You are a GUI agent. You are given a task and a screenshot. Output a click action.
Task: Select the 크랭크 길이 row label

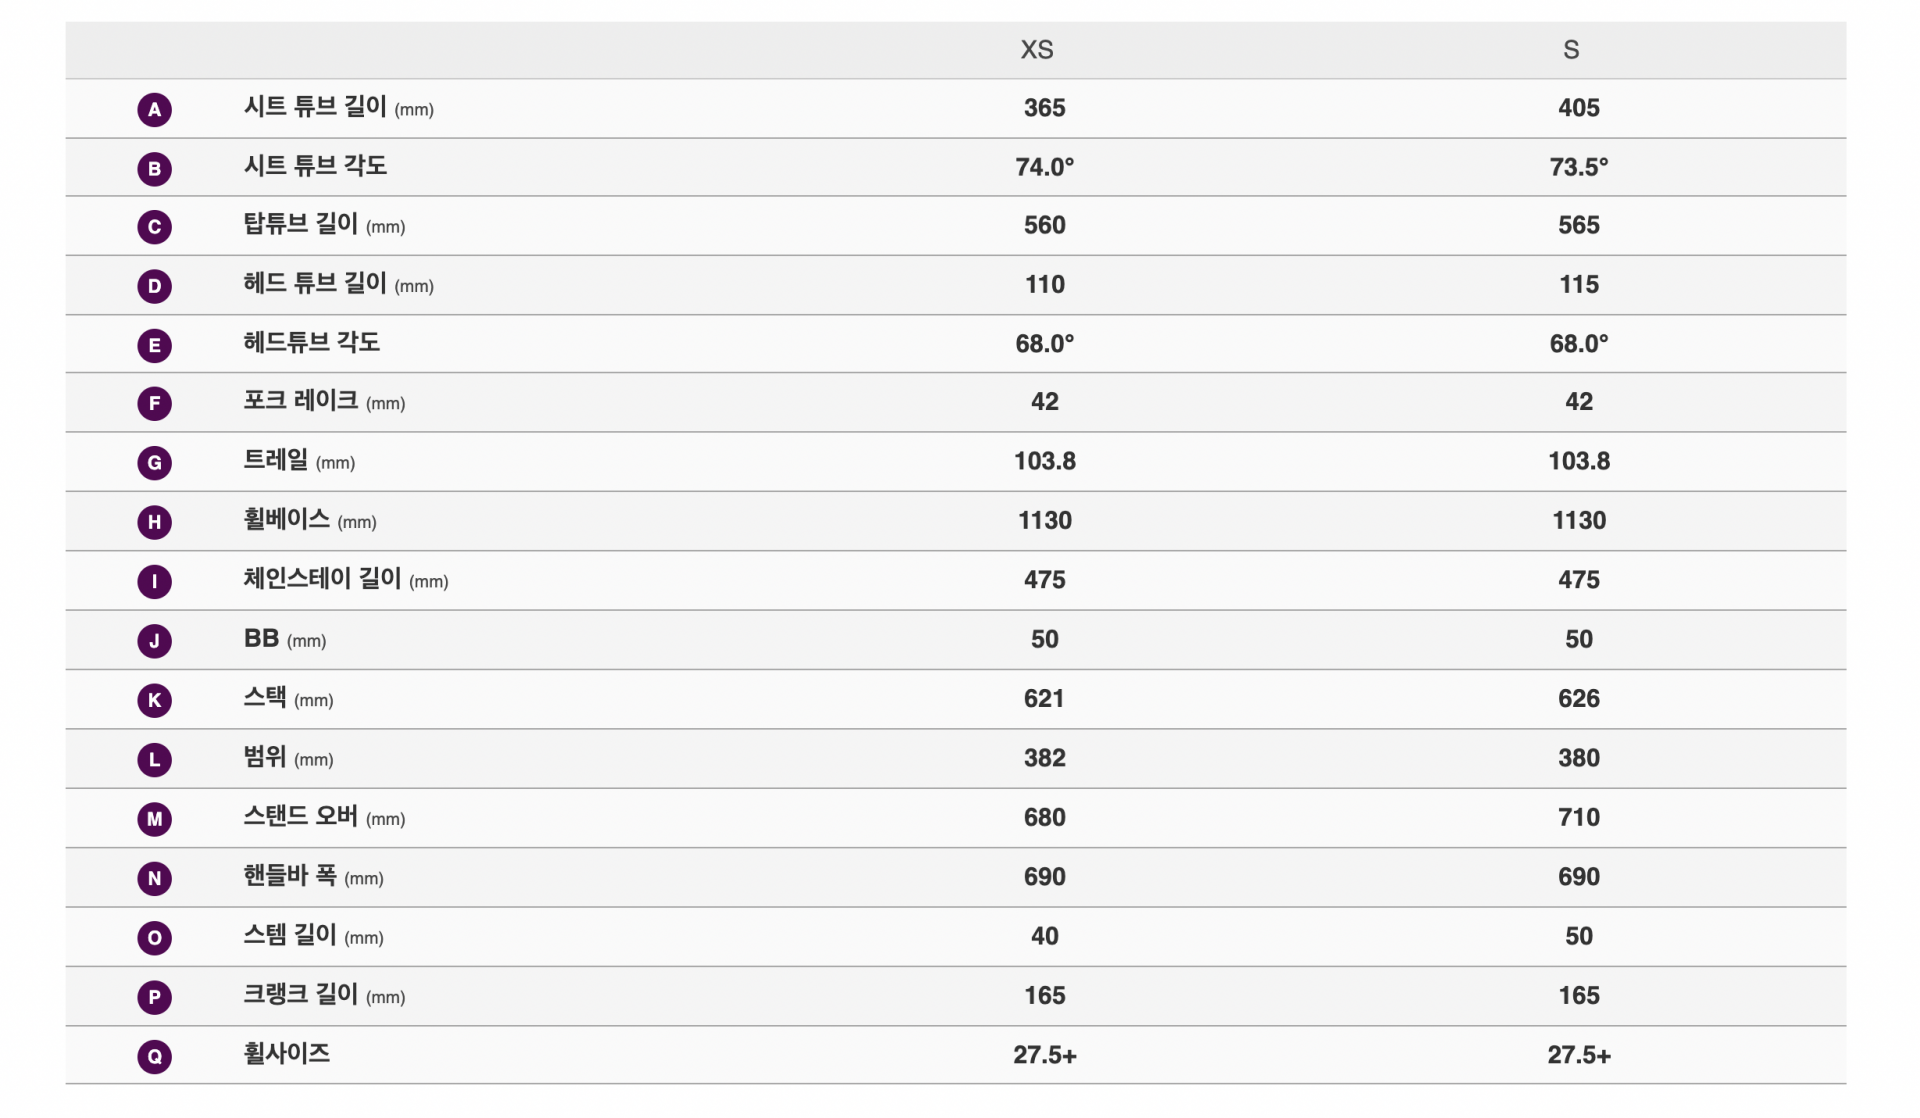324,995
